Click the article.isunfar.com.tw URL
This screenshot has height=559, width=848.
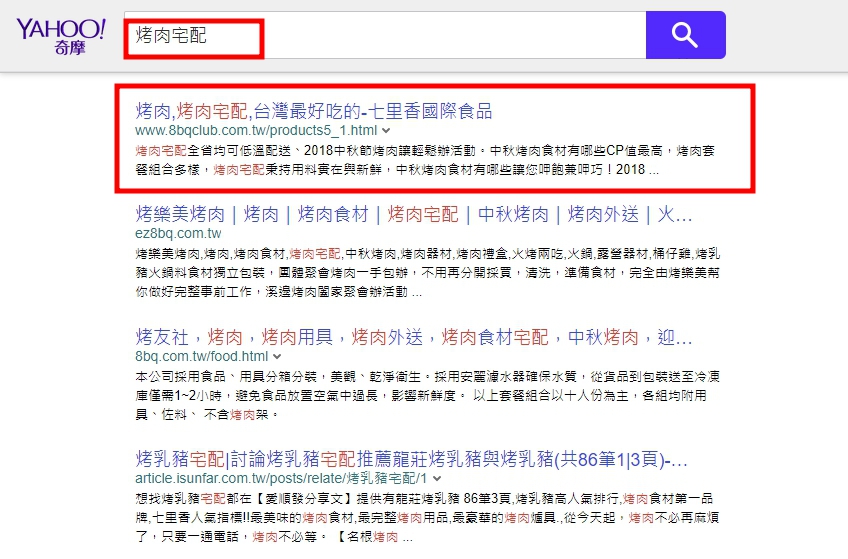coord(281,478)
